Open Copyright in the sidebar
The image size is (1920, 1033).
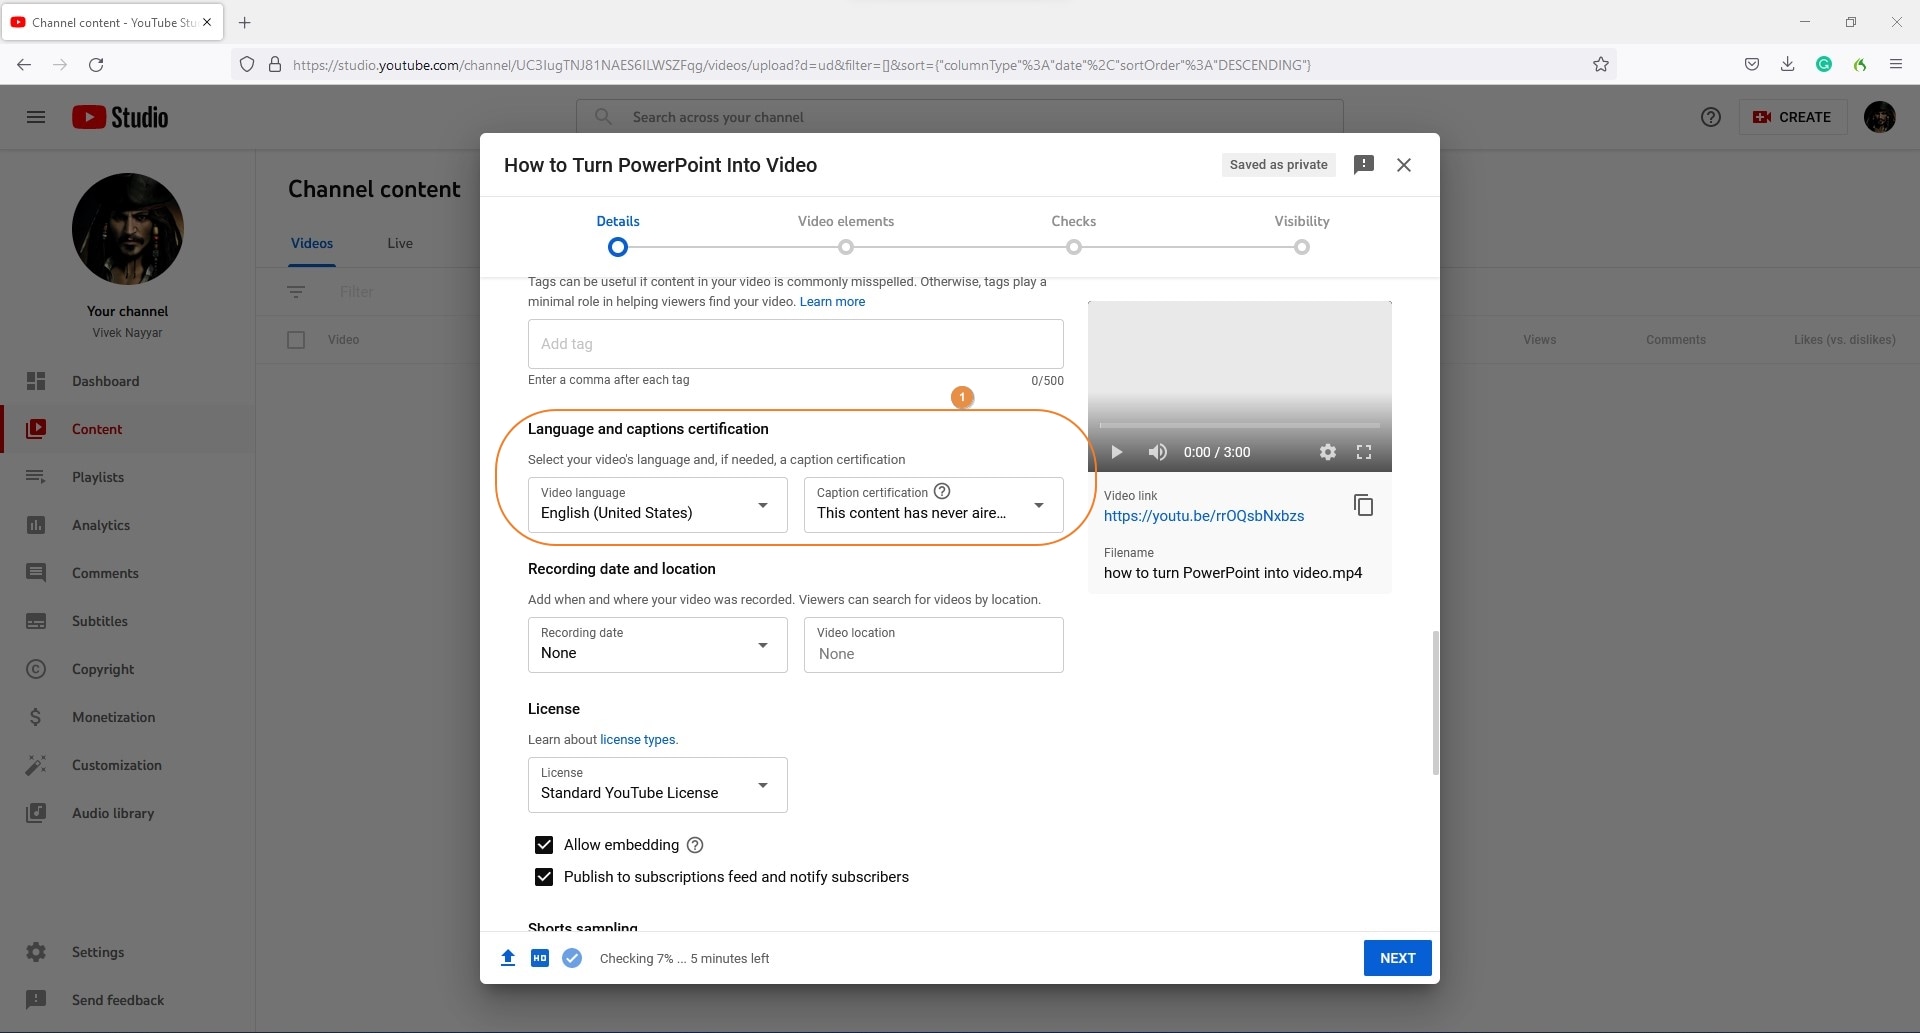click(x=128, y=669)
